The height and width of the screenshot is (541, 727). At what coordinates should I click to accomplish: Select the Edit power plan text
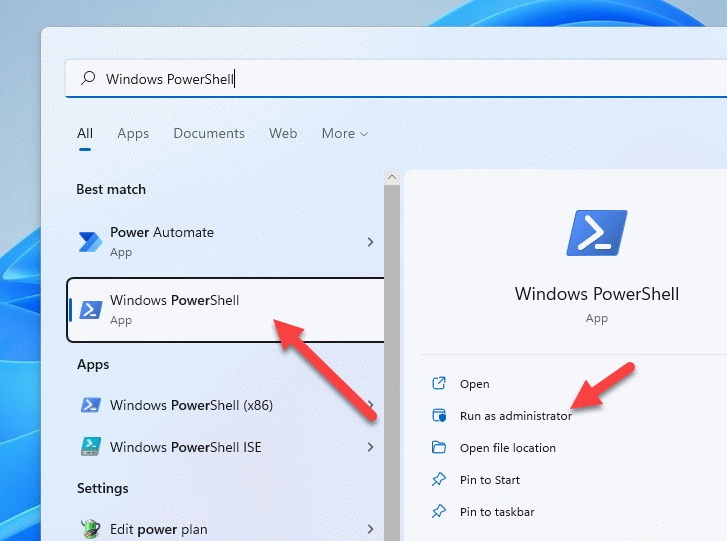pos(159,529)
